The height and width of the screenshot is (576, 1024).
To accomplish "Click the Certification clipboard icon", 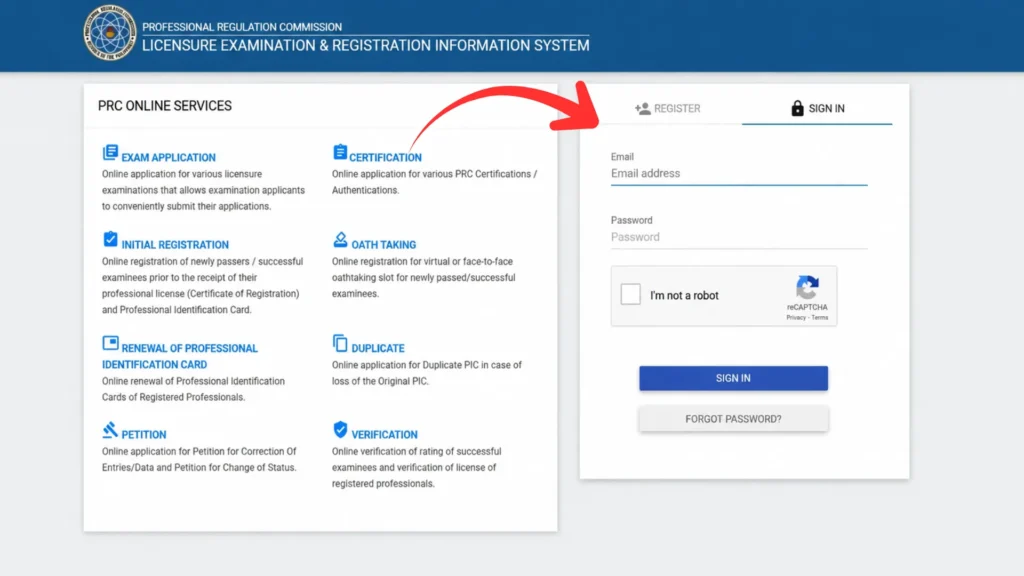I will (x=340, y=152).
